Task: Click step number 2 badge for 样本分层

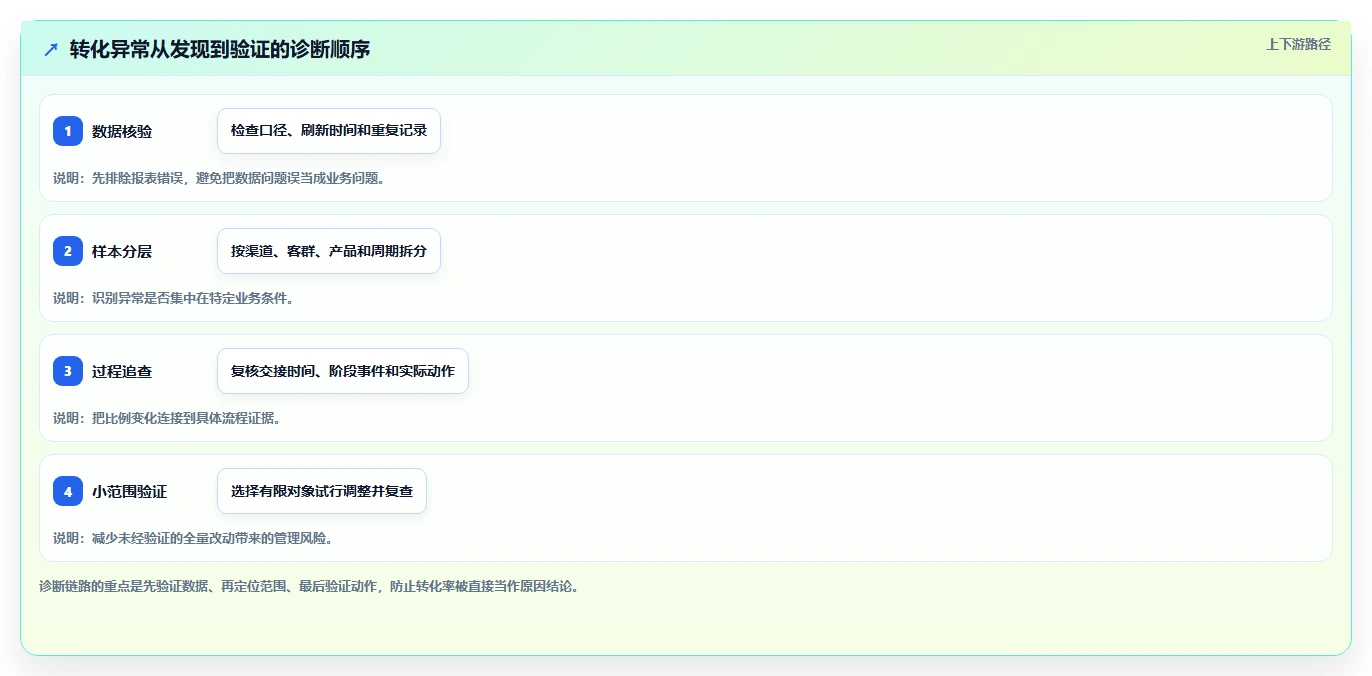Action: tap(68, 251)
